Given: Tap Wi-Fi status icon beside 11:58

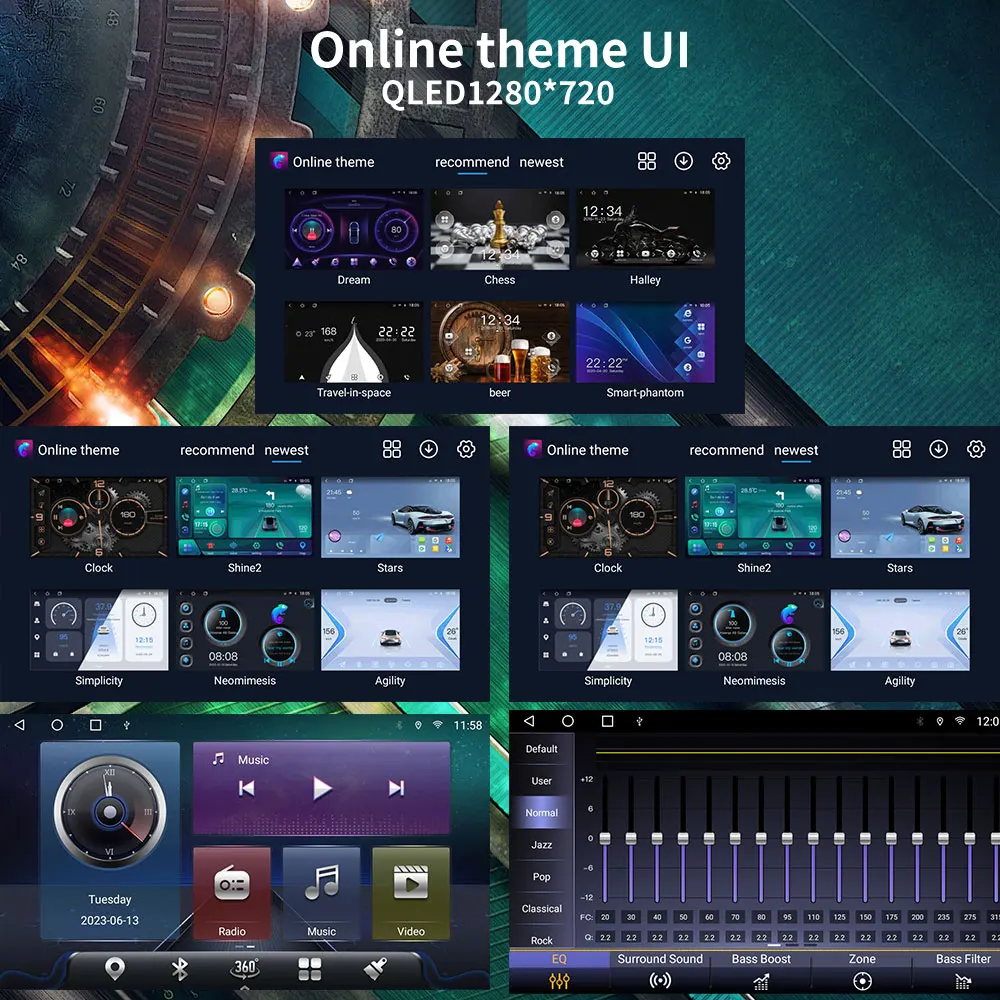Looking at the screenshot, I should coord(438,725).
